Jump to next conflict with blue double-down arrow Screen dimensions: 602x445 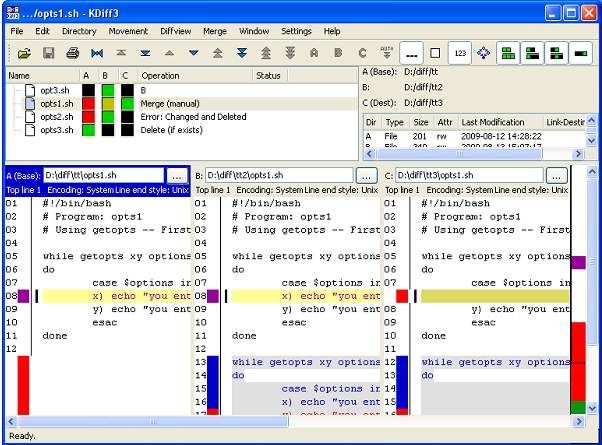(241, 52)
